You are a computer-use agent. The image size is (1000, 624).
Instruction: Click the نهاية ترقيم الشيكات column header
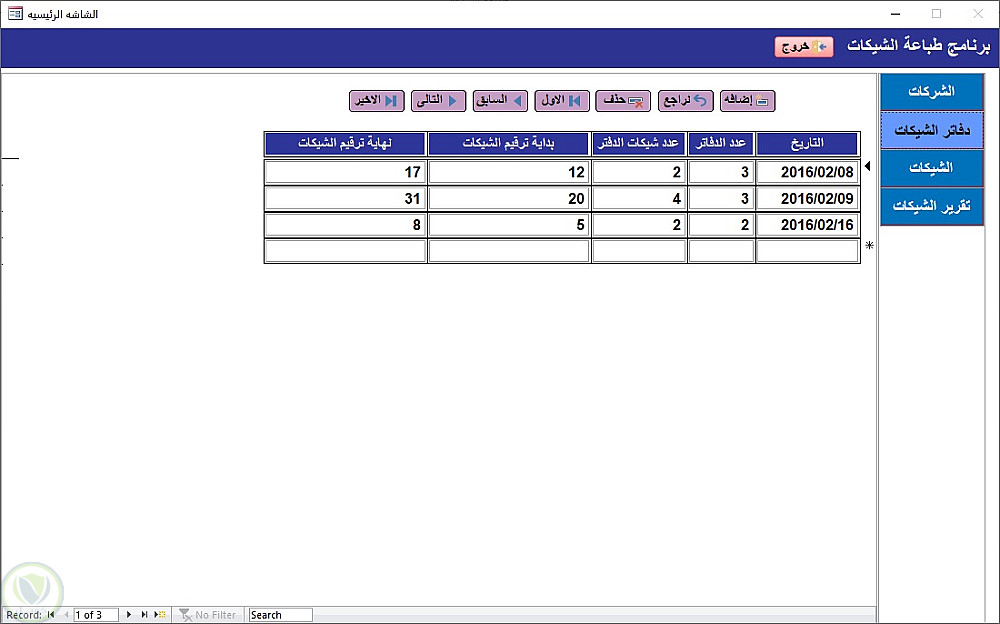coord(345,144)
